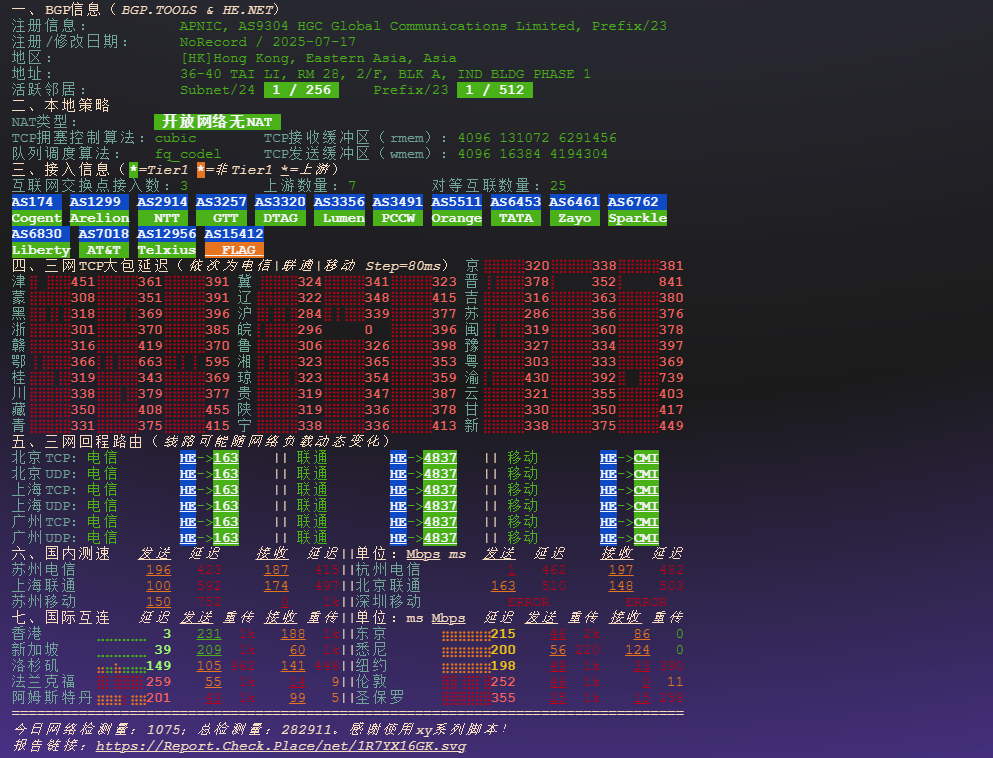Click the orange AS15412 FLAG badge

tap(234, 242)
